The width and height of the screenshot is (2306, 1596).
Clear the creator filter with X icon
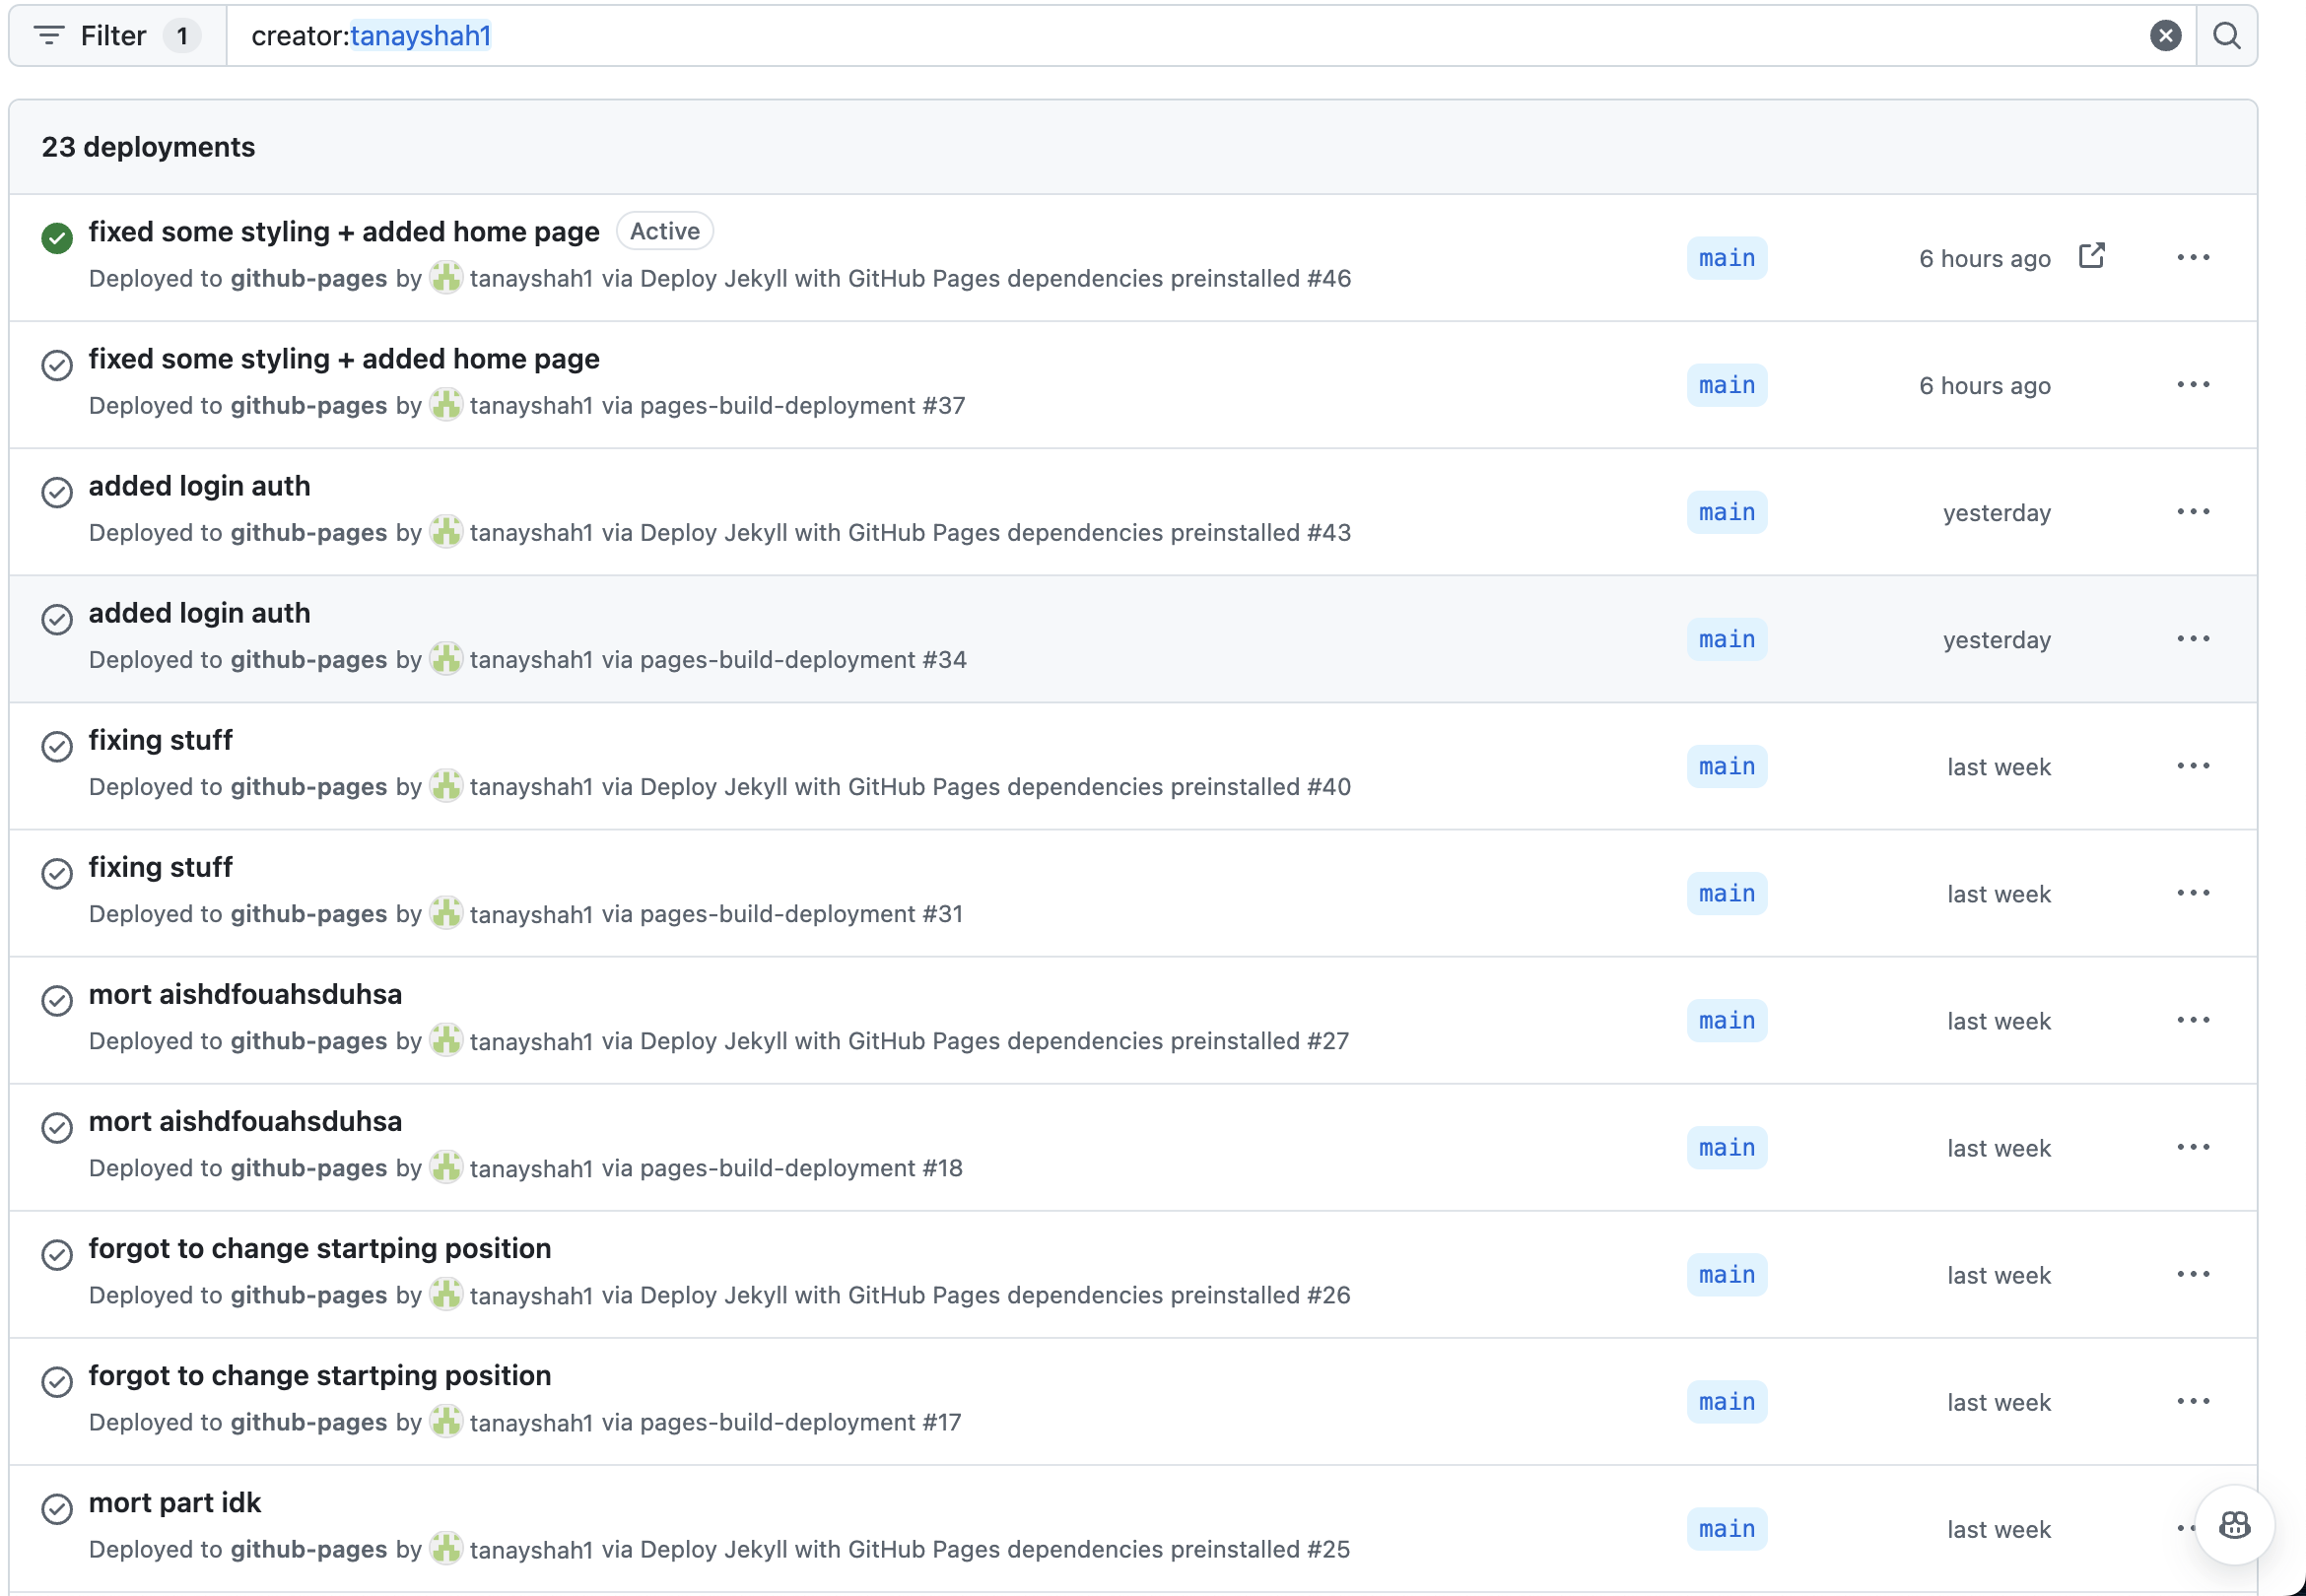[2165, 36]
